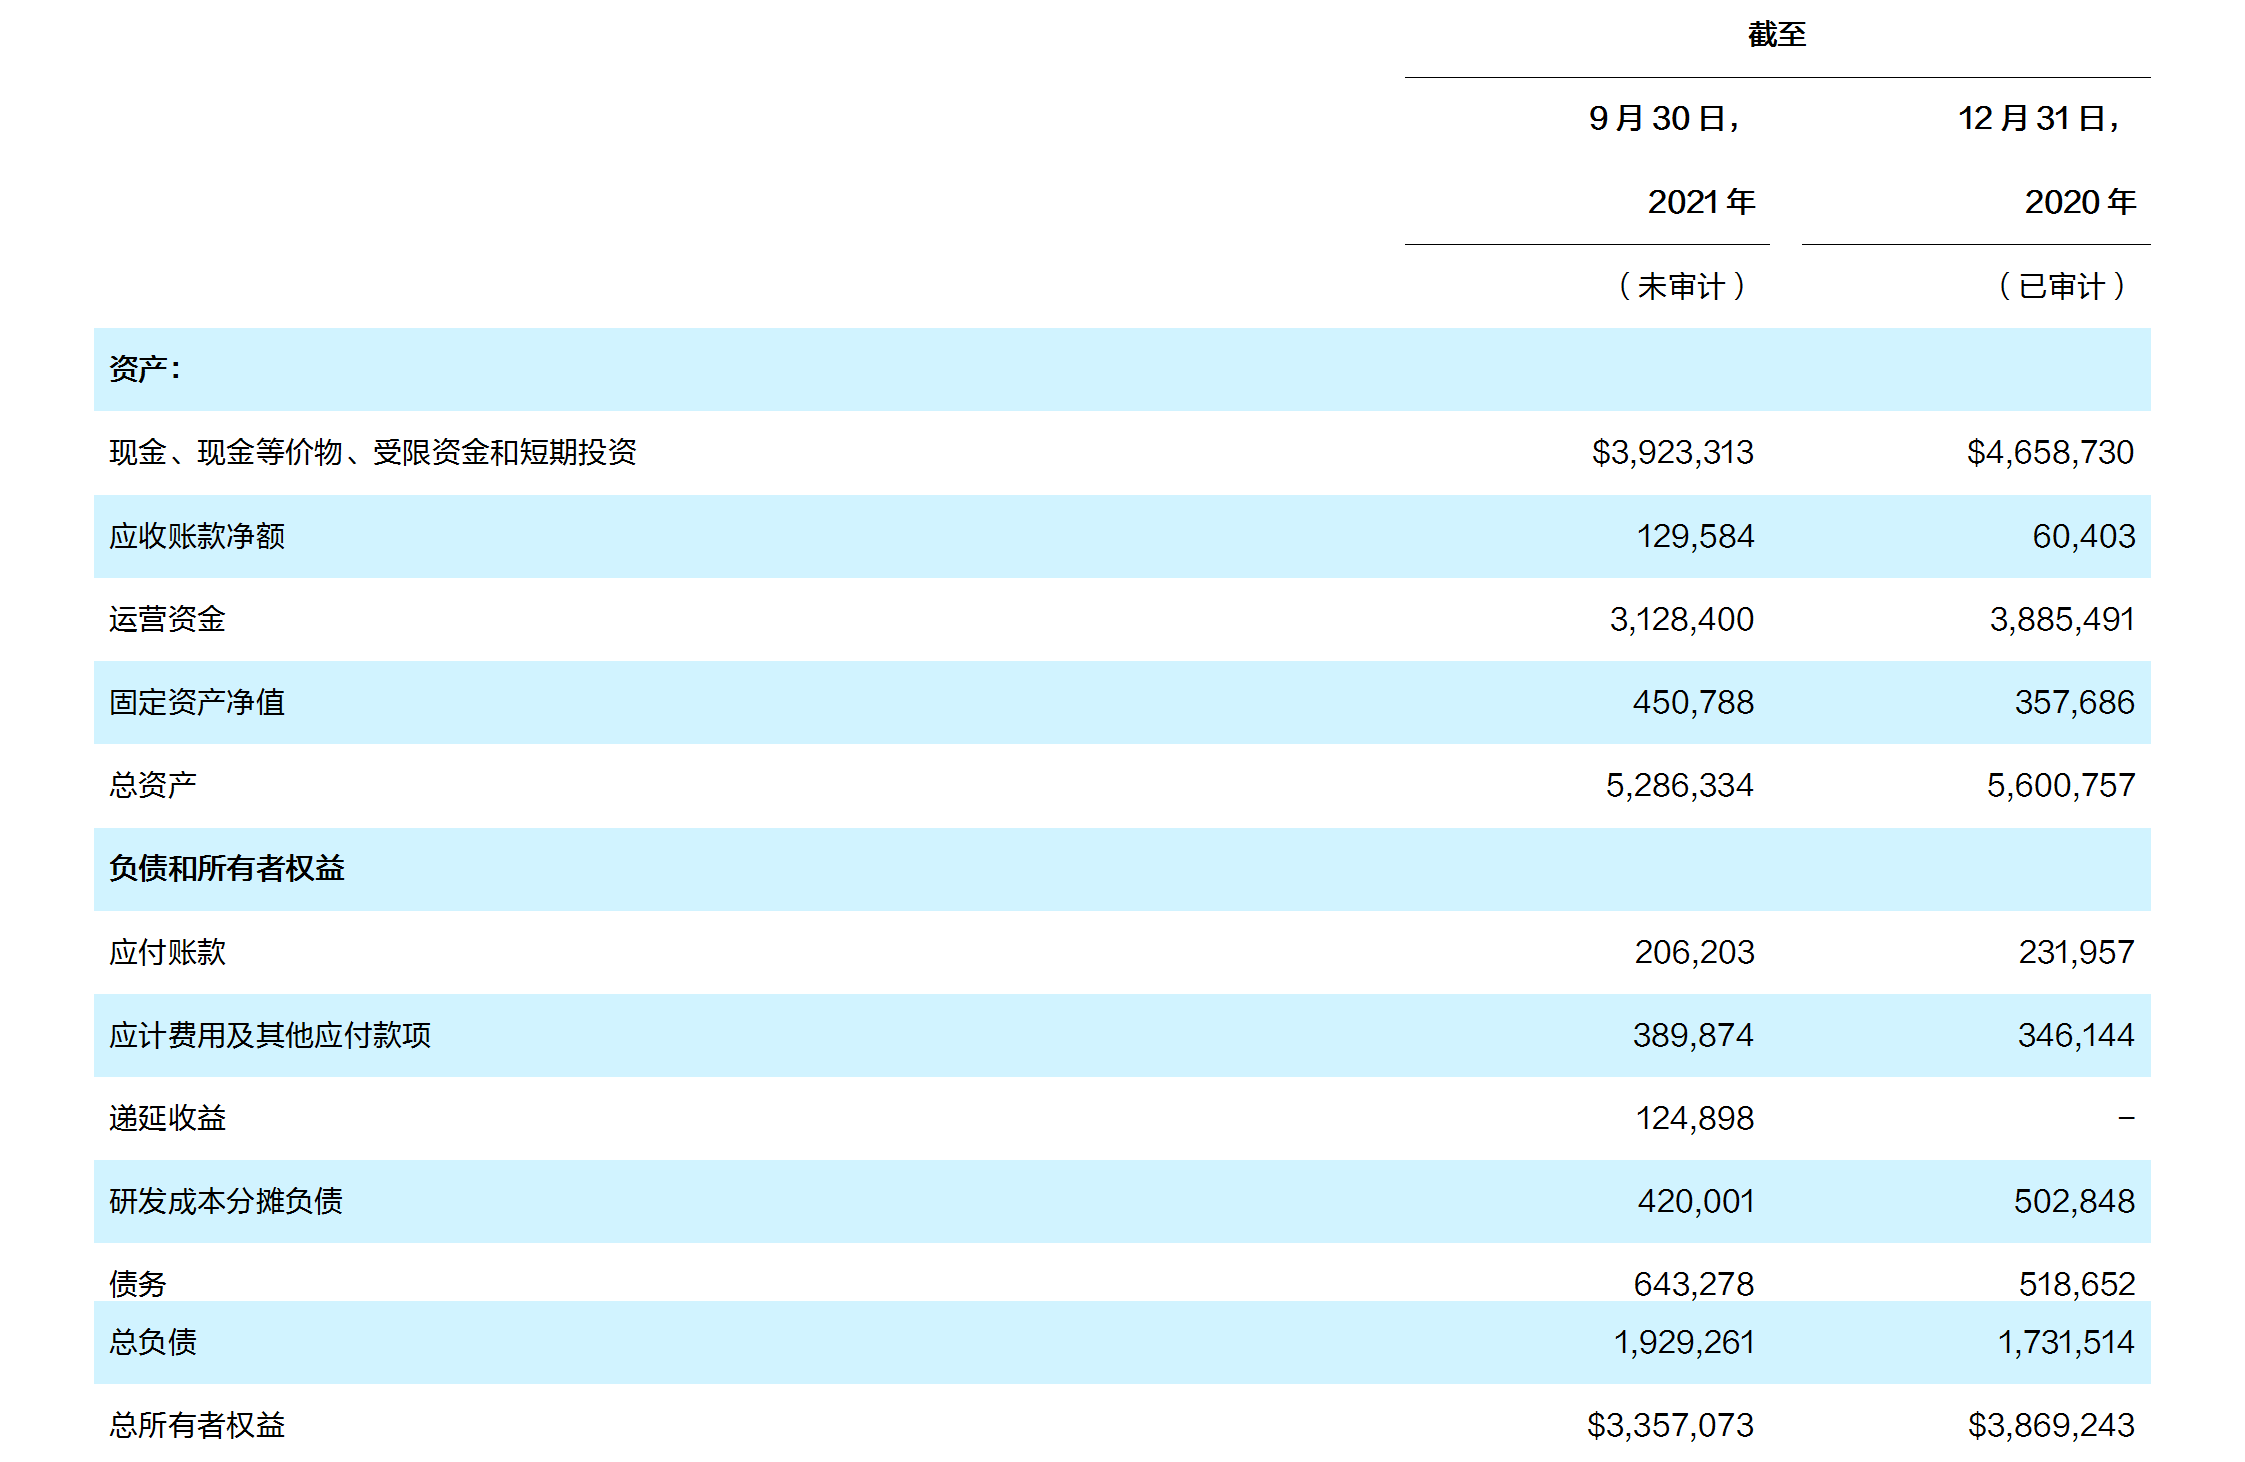Select value 389,874
The width and height of the screenshot is (2245, 1462).
pos(1693,1035)
